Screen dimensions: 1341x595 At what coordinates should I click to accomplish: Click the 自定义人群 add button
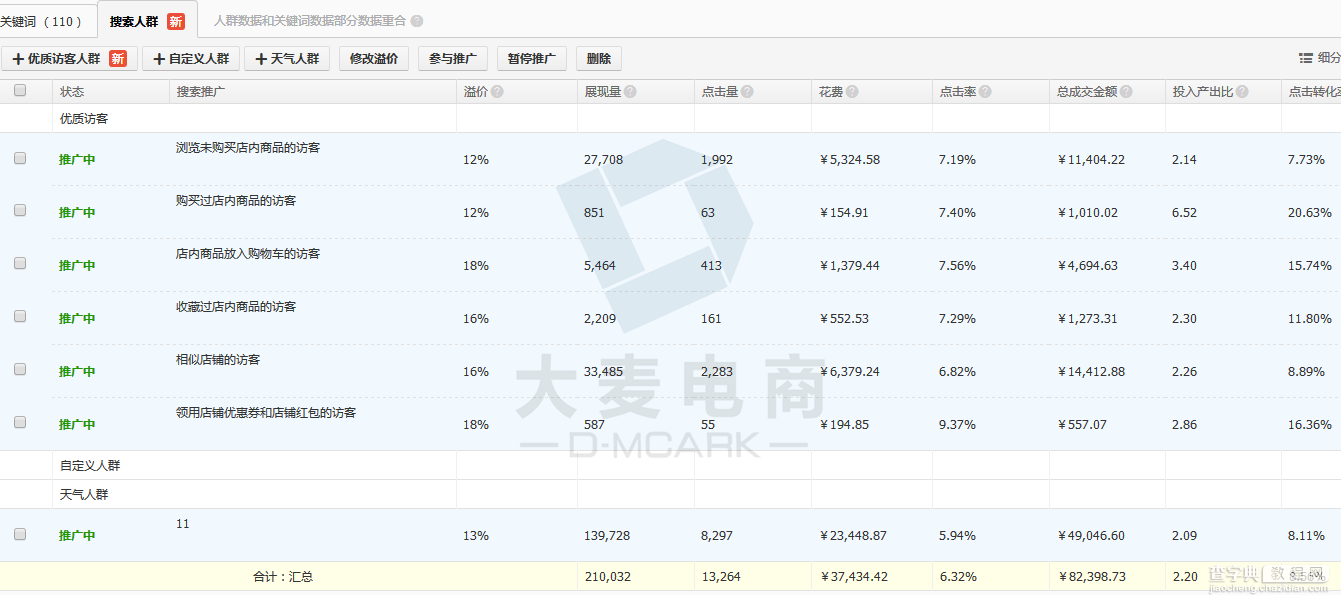tap(191, 59)
